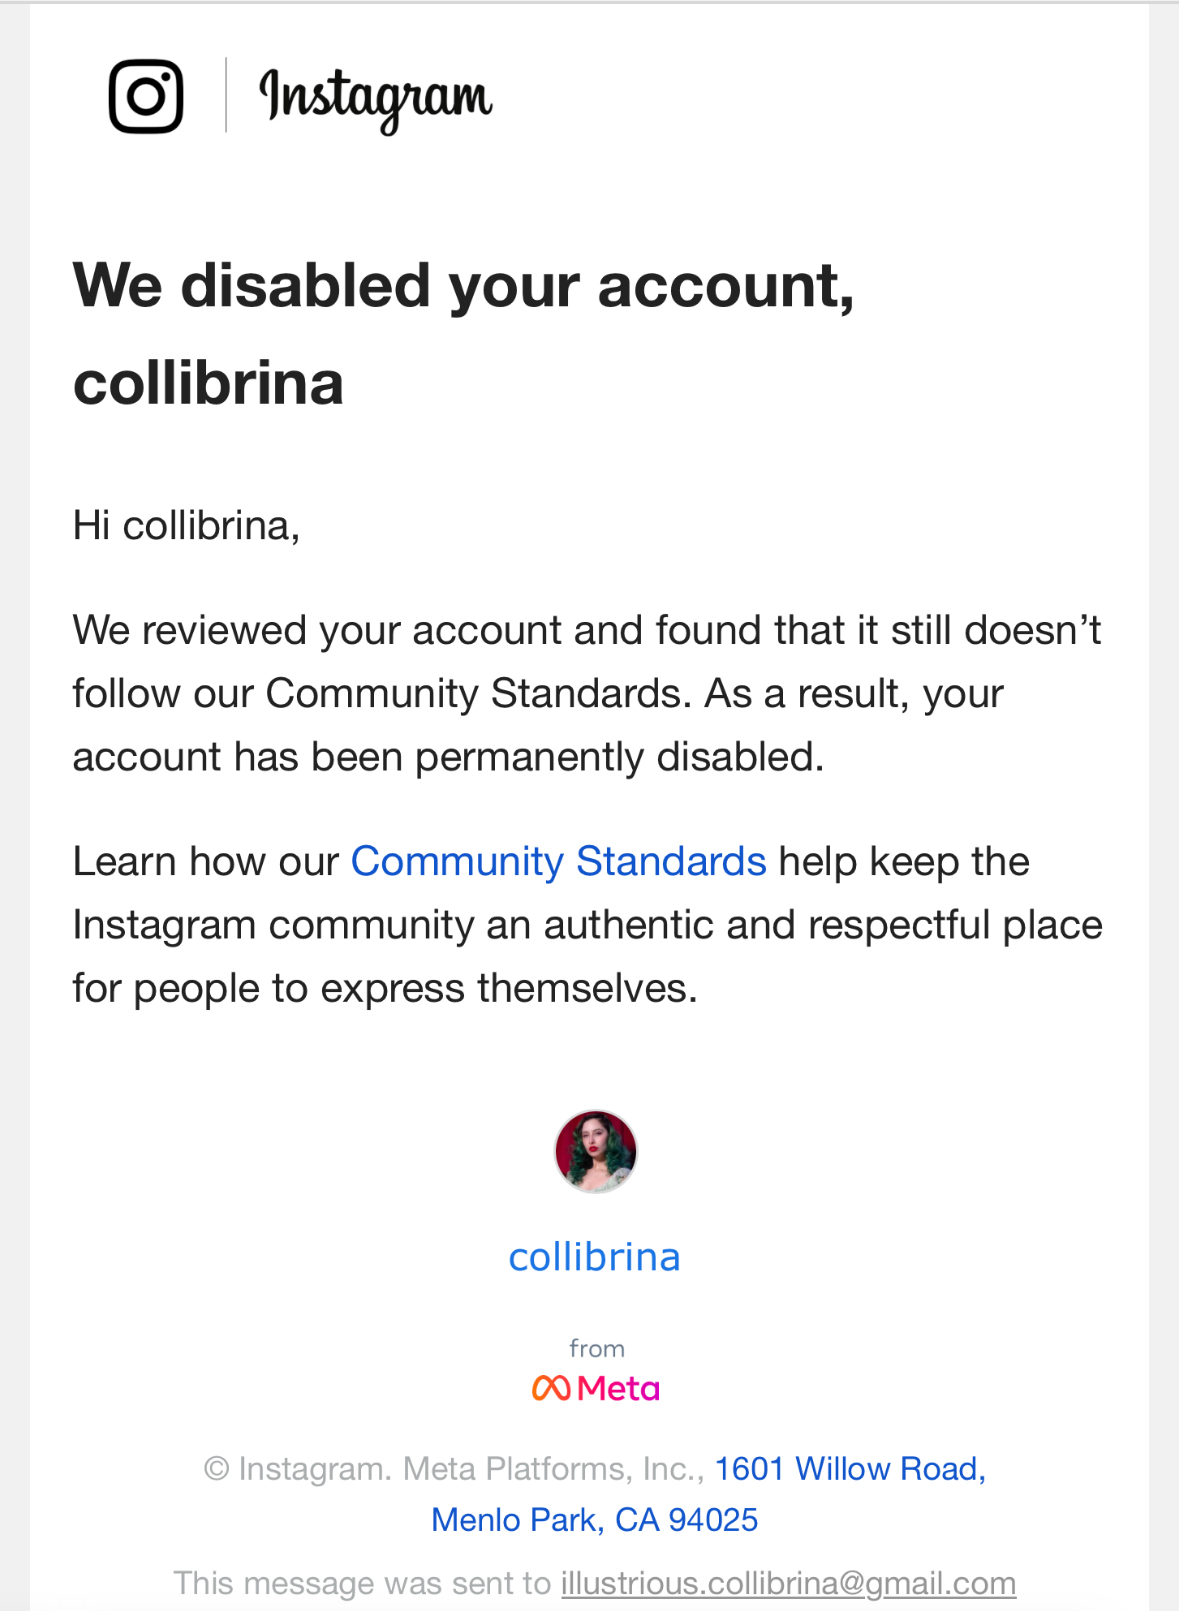Click the Instagram camera glyph icon
Image resolution: width=1179 pixels, height=1611 pixels.
(146, 96)
